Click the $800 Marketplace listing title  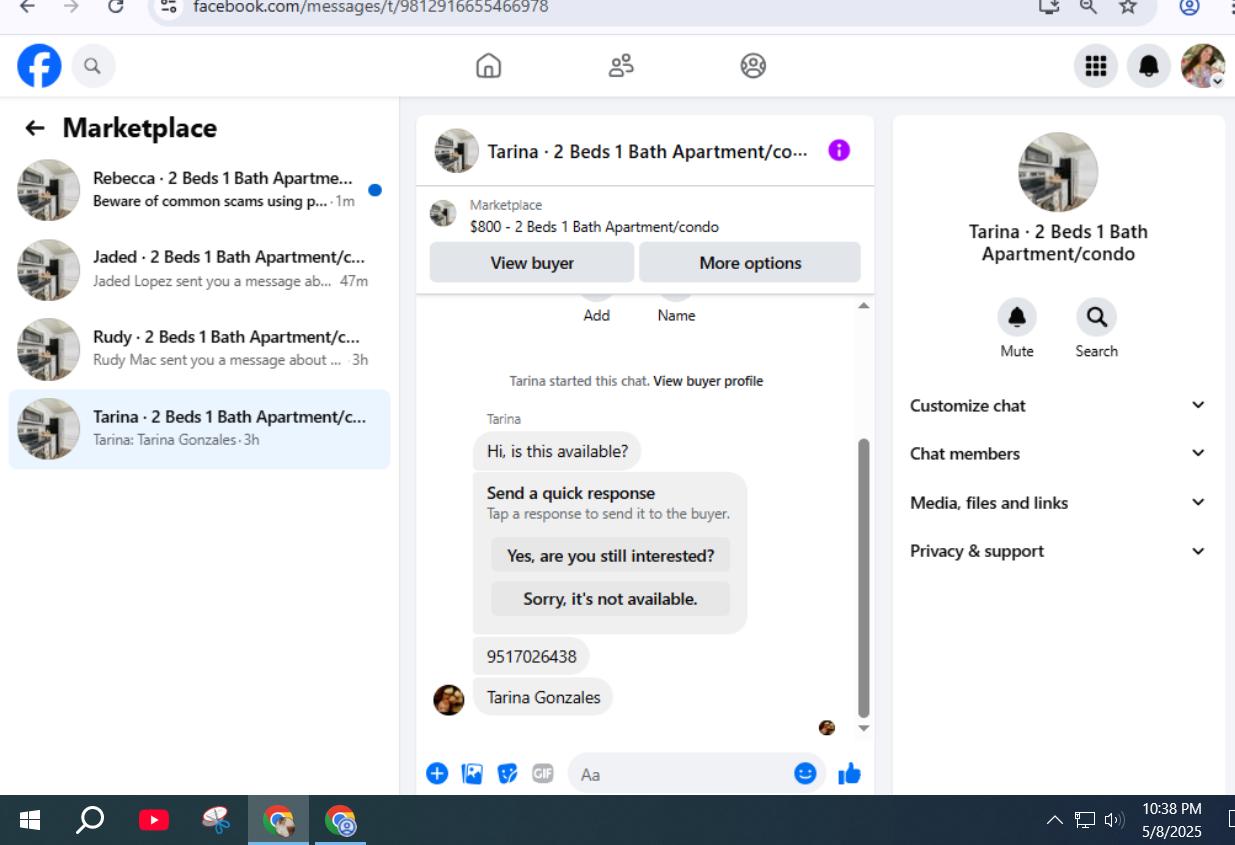coord(594,227)
